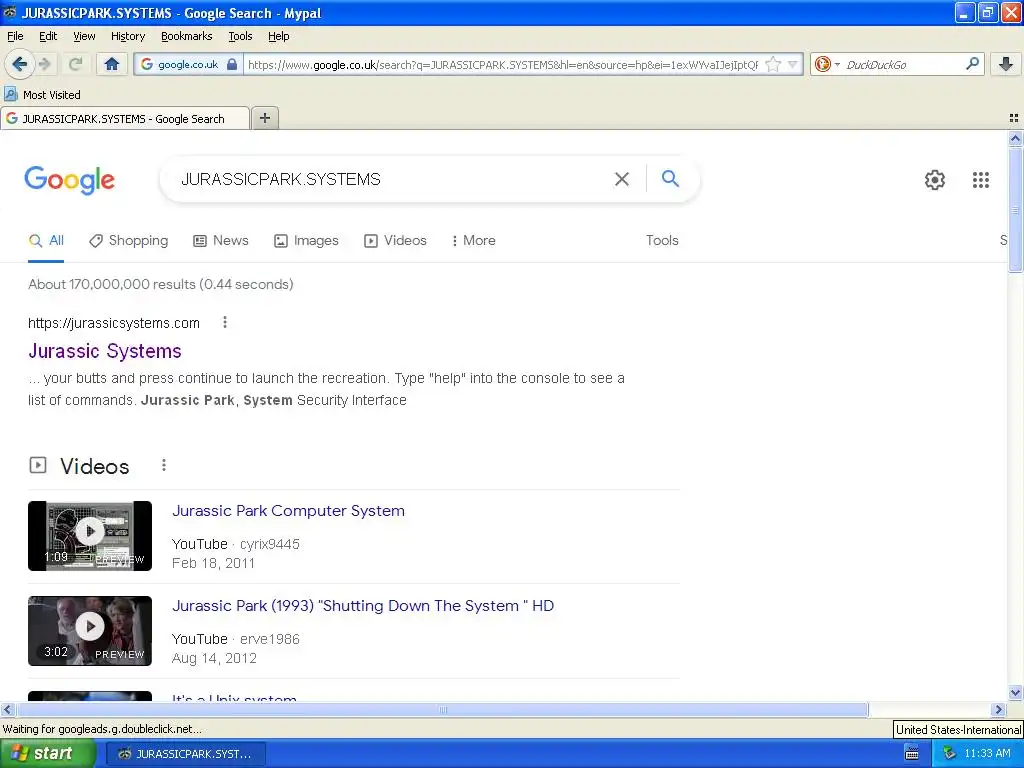Open options dots beside Videos heading
This screenshot has width=1024, height=768.
(163, 465)
